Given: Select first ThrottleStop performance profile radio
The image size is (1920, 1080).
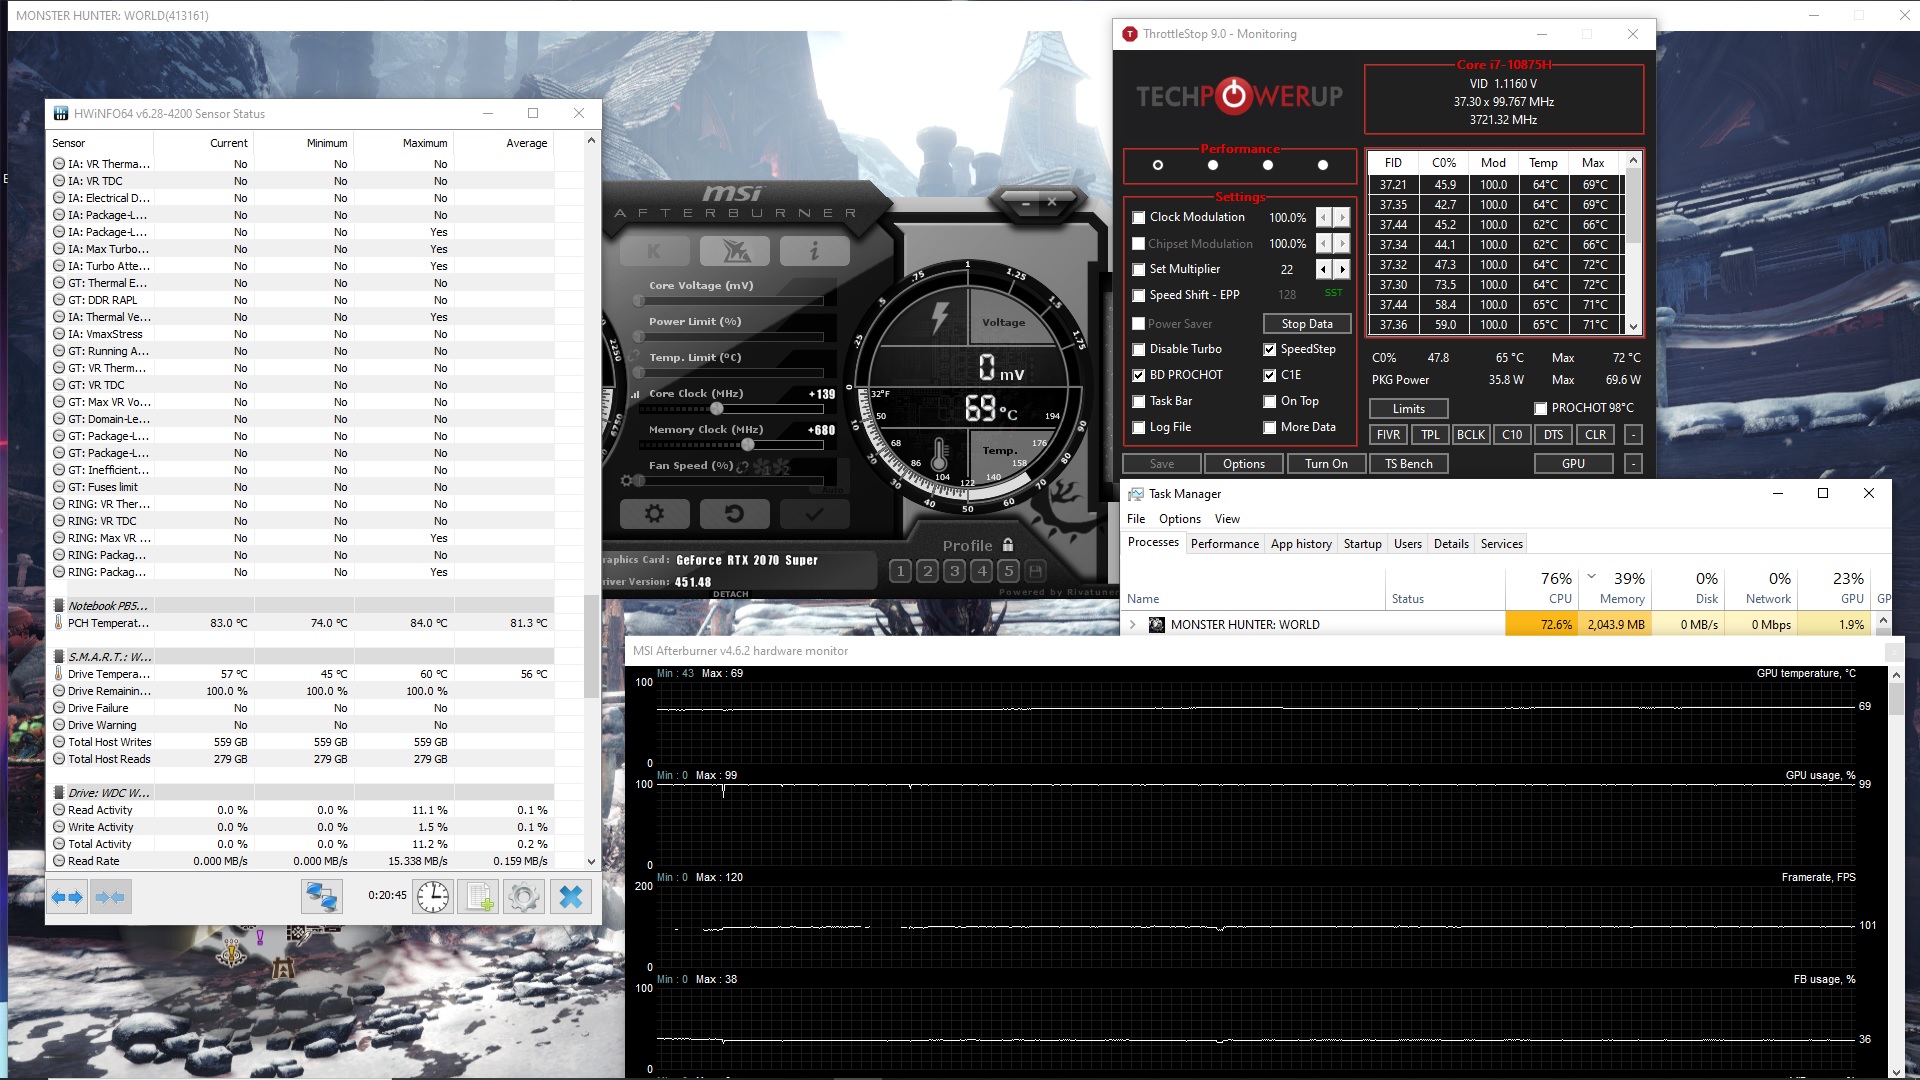Looking at the screenshot, I should pyautogui.click(x=1158, y=165).
